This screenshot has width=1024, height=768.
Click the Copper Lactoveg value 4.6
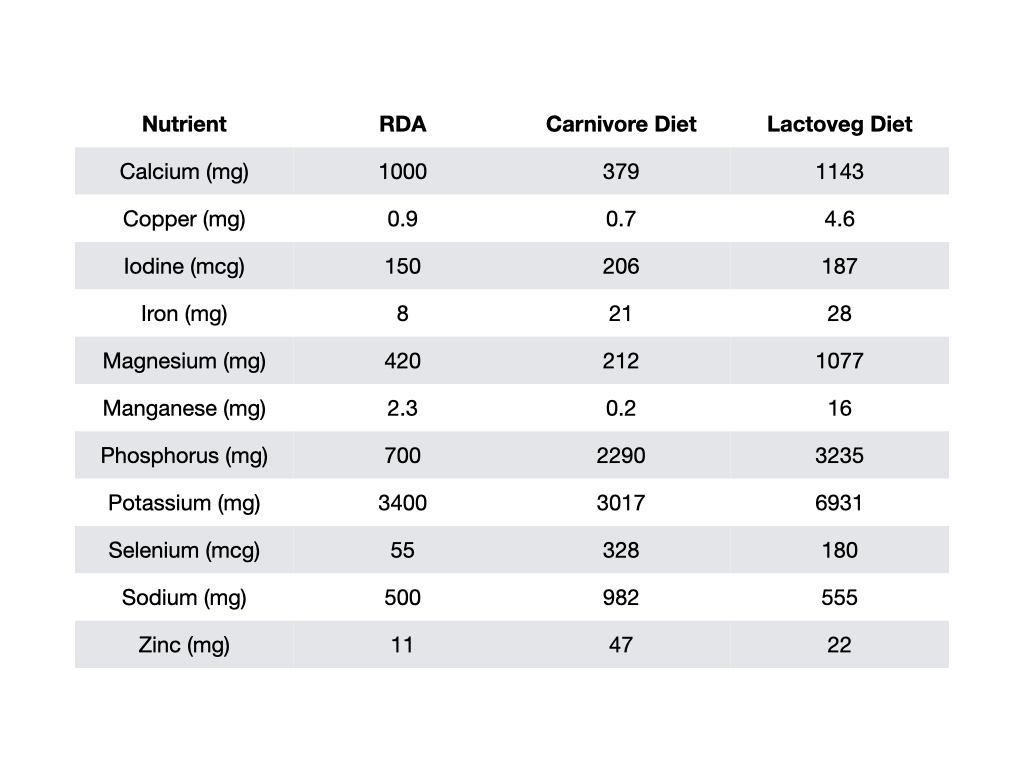(x=839, y=219)
